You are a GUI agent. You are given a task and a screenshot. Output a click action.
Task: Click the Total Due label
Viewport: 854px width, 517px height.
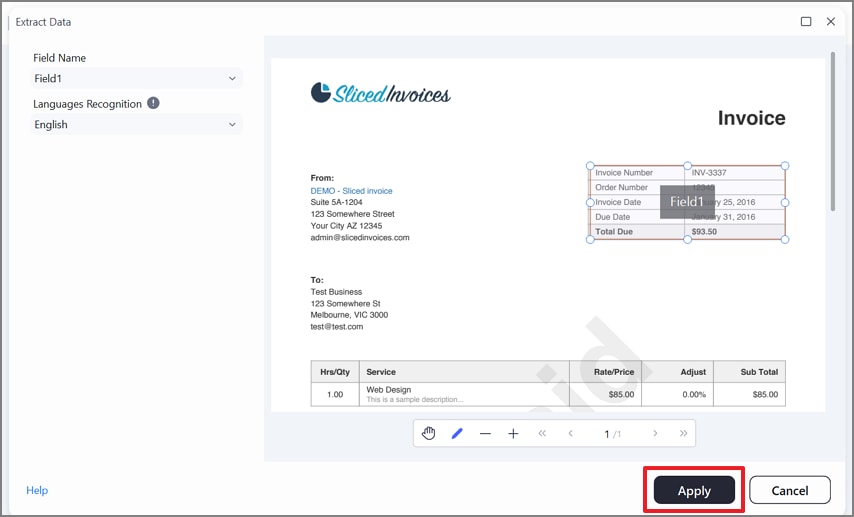point(614,232)
